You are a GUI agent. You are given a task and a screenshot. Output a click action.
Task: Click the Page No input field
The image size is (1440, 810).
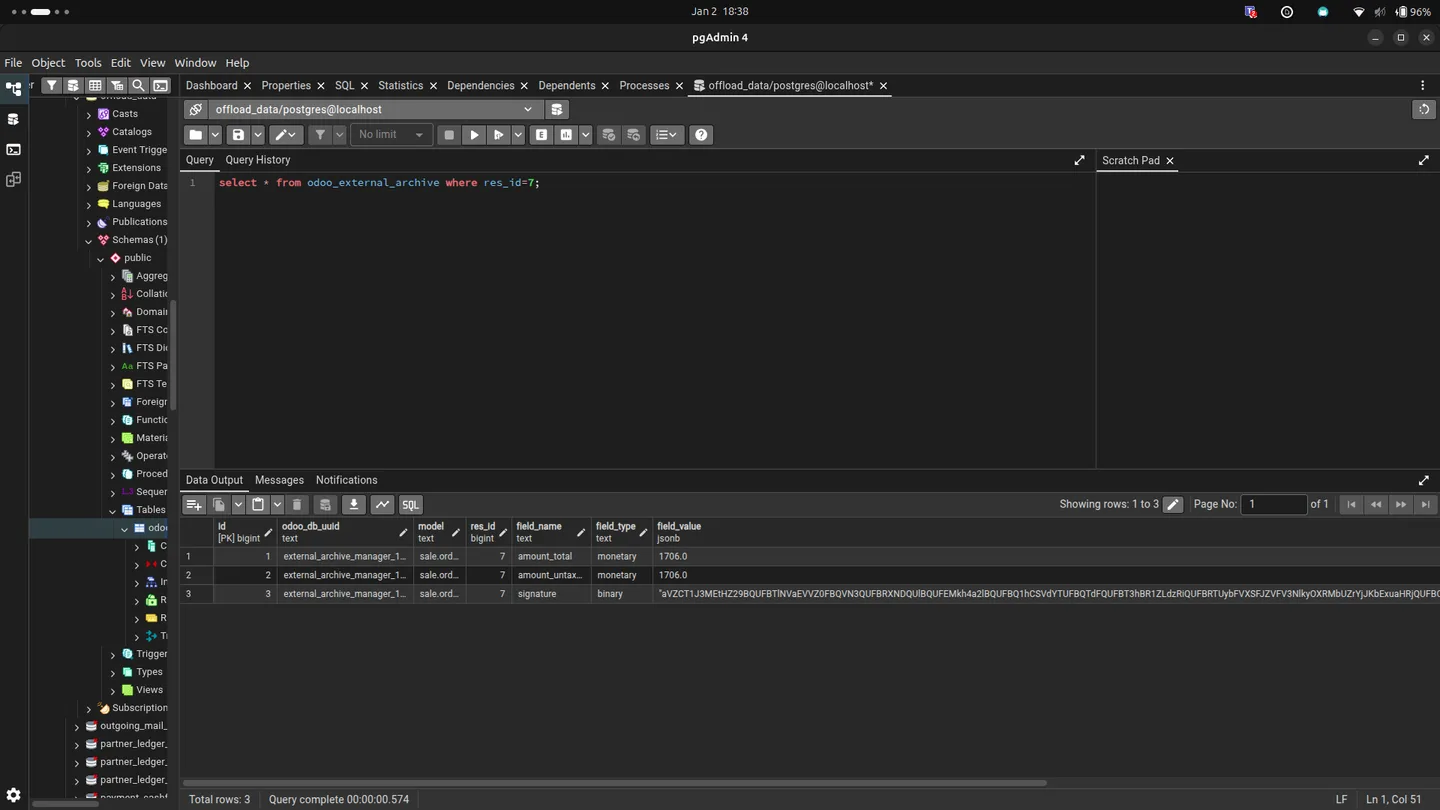pos(1274,505)
